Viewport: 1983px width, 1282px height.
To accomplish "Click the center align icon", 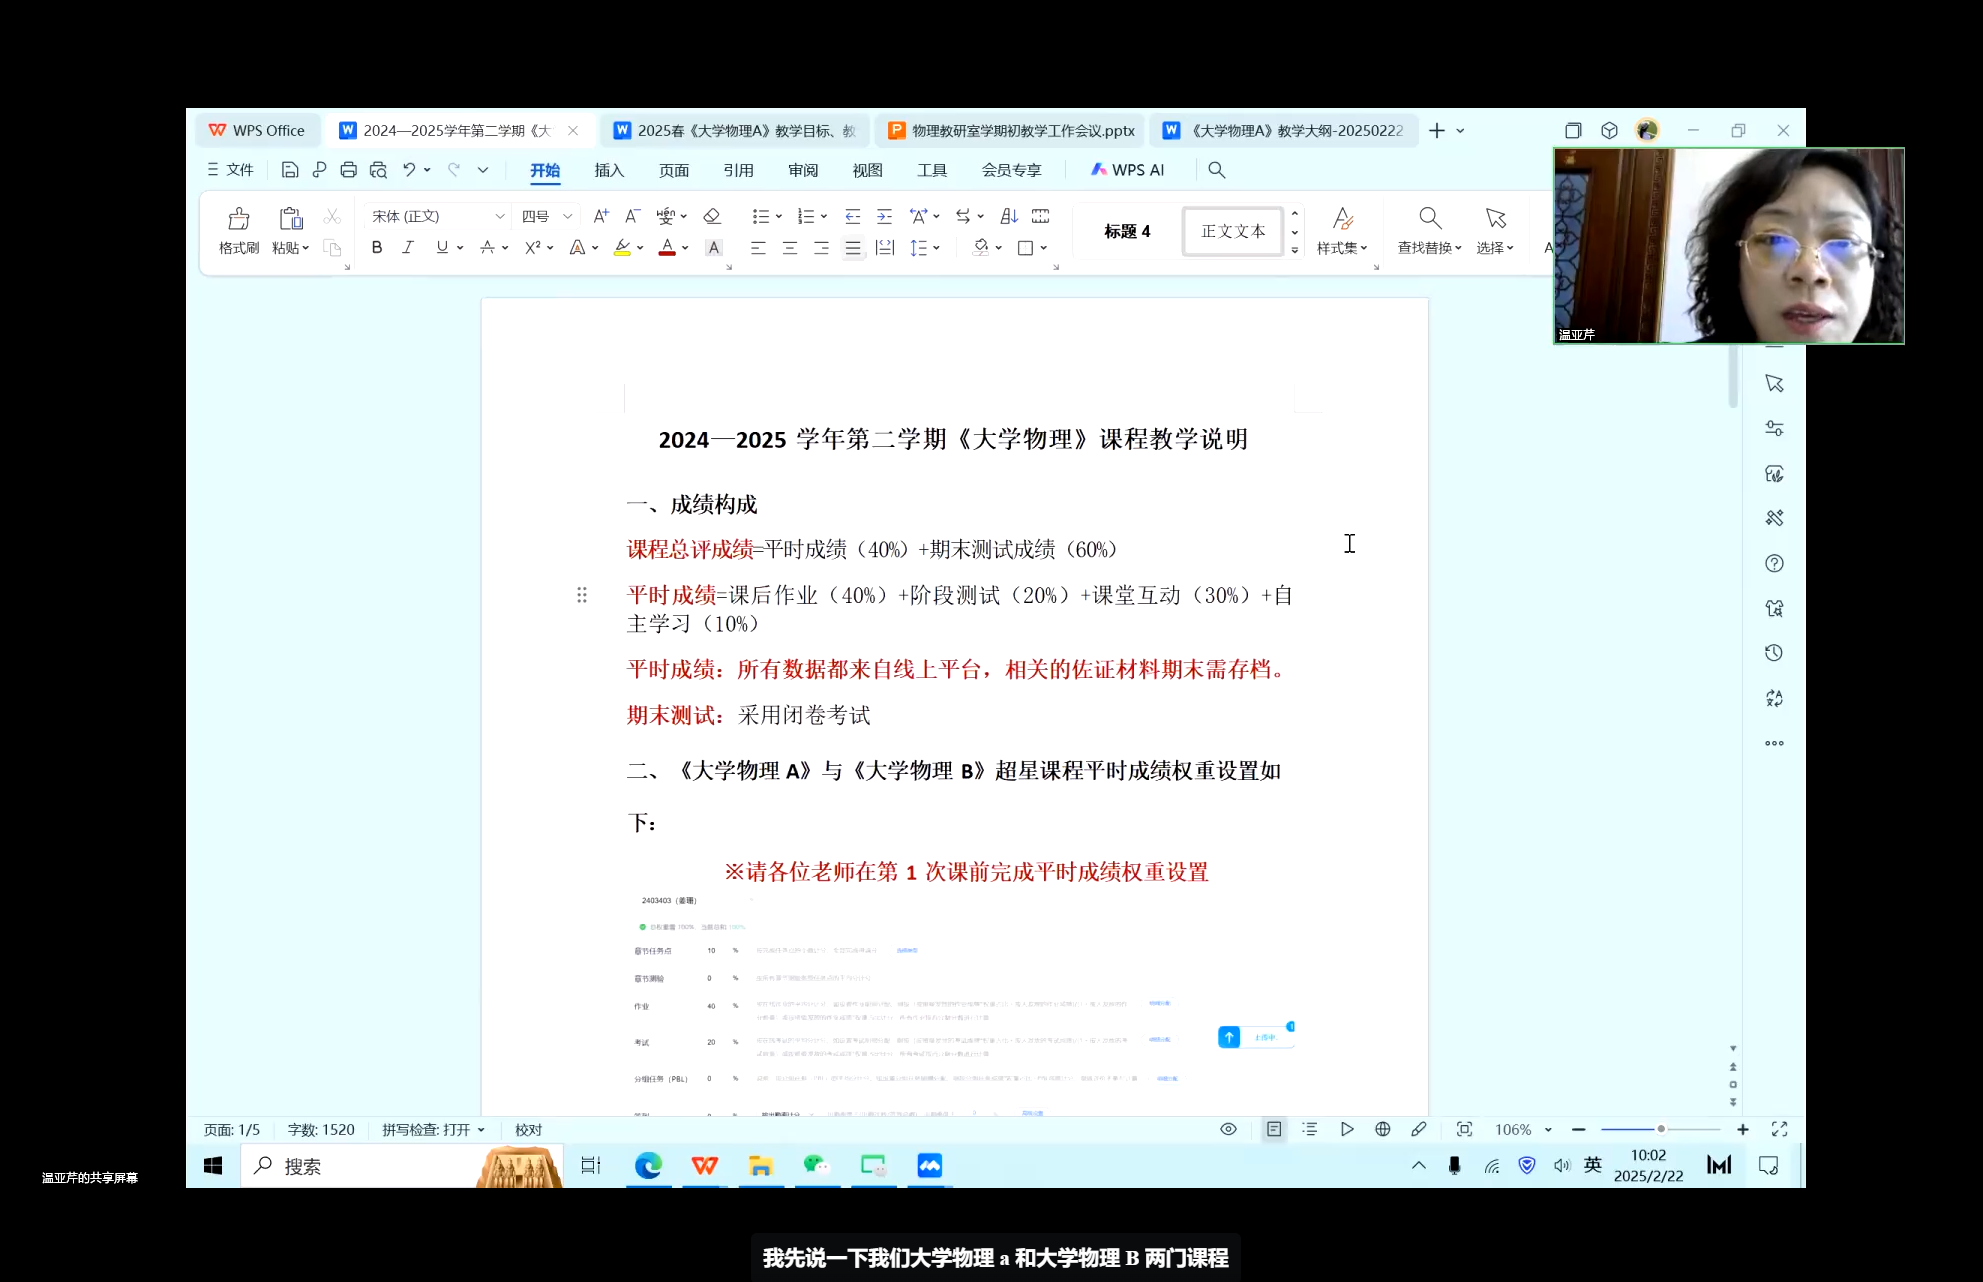I will pos(790,248).
